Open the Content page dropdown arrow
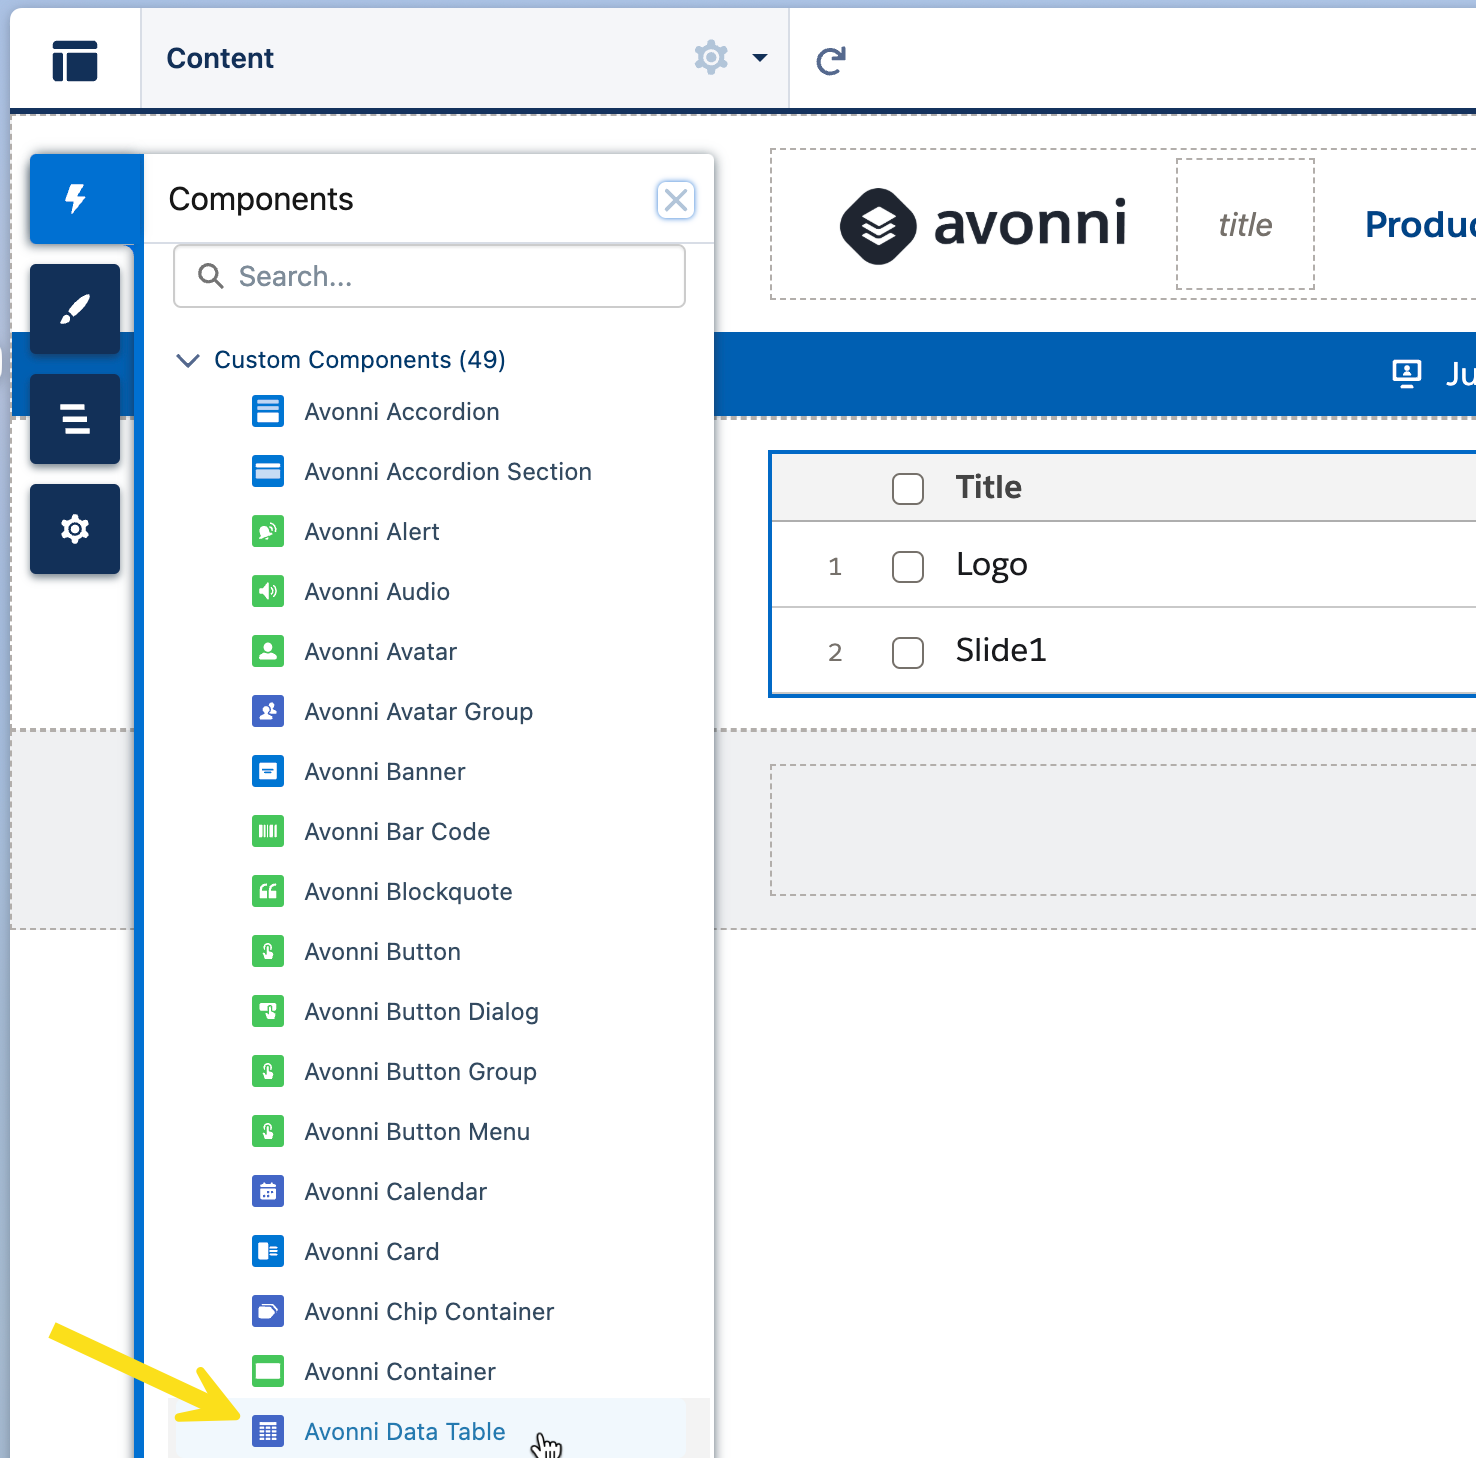This screenshot has height=1458, width=1476. coord(760,58)
